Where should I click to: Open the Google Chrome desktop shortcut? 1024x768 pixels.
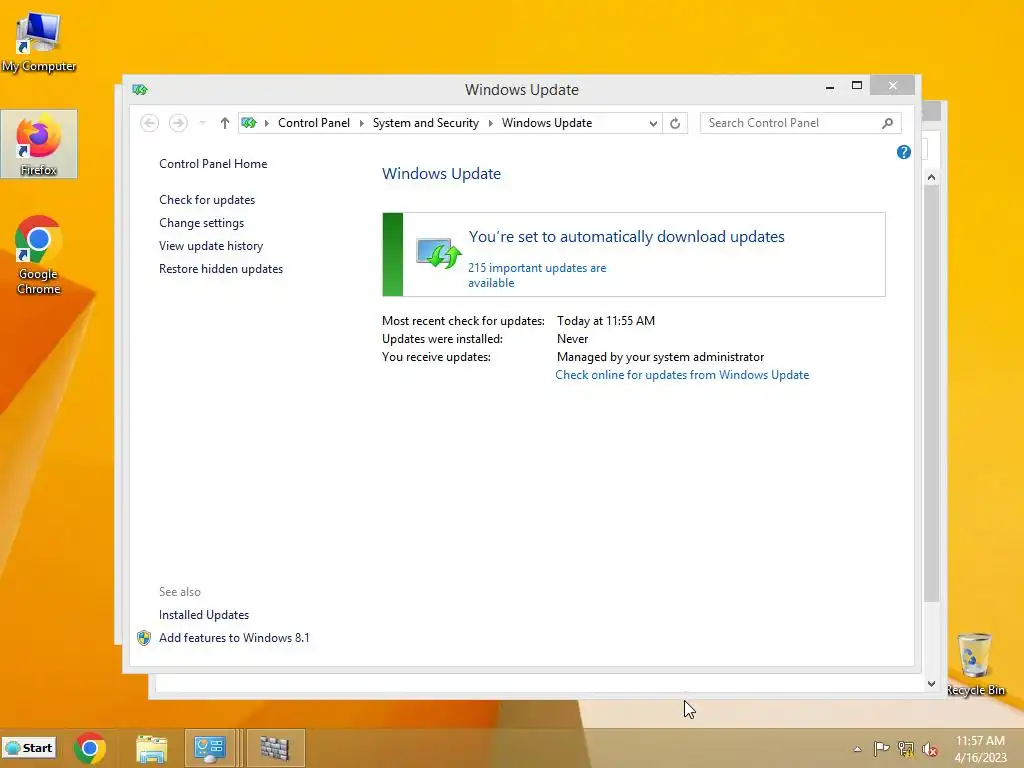(39, 255)
